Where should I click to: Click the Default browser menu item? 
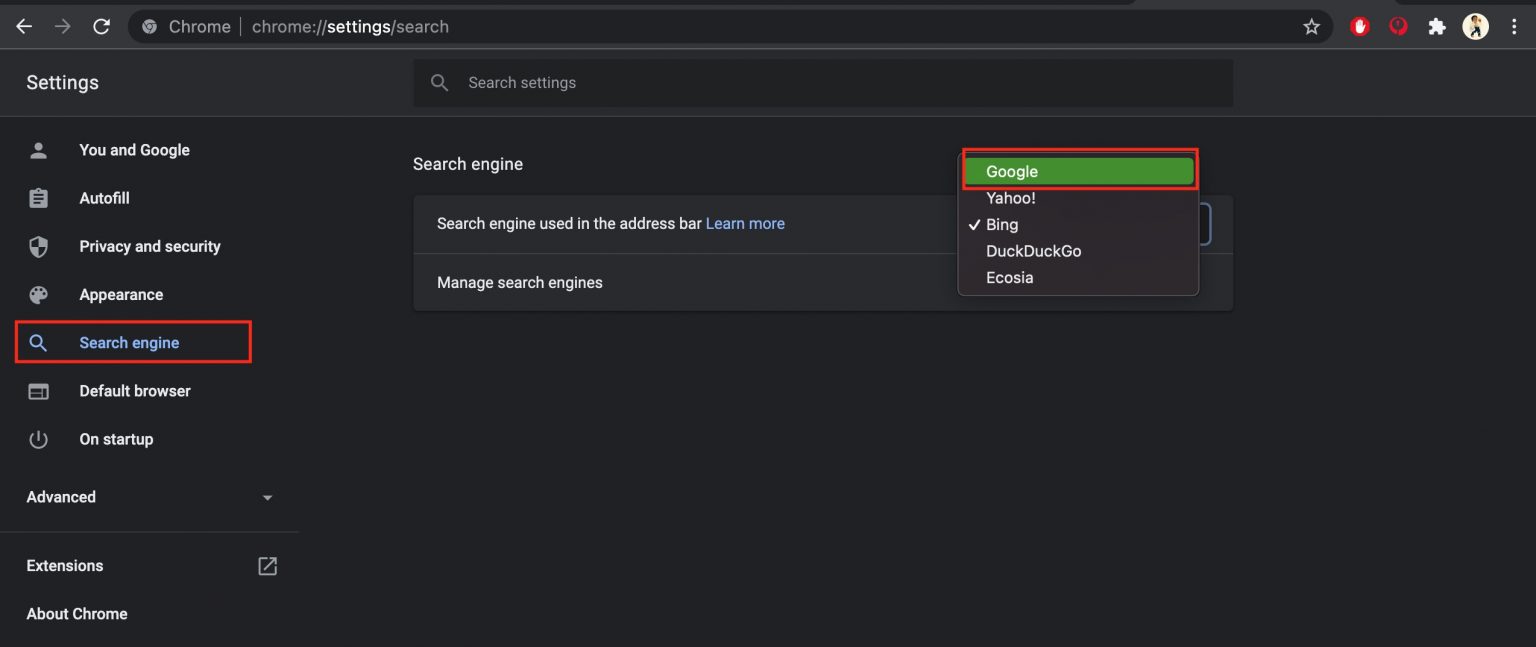(134, 390)
